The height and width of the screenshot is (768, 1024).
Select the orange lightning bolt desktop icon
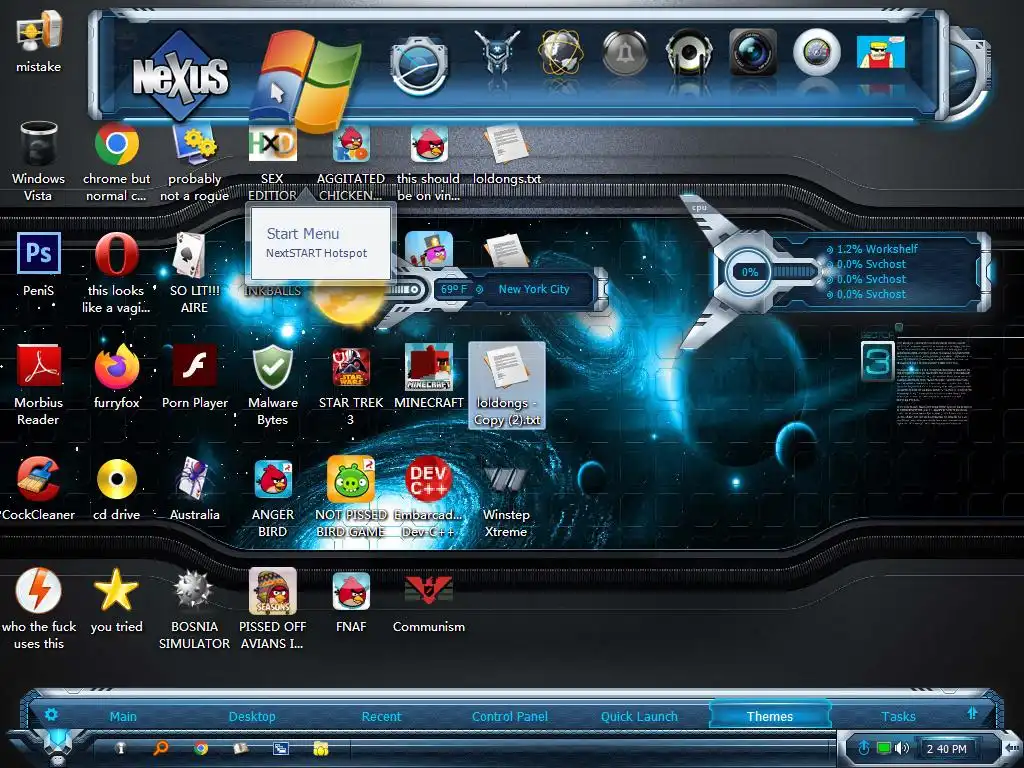(39, 609)
